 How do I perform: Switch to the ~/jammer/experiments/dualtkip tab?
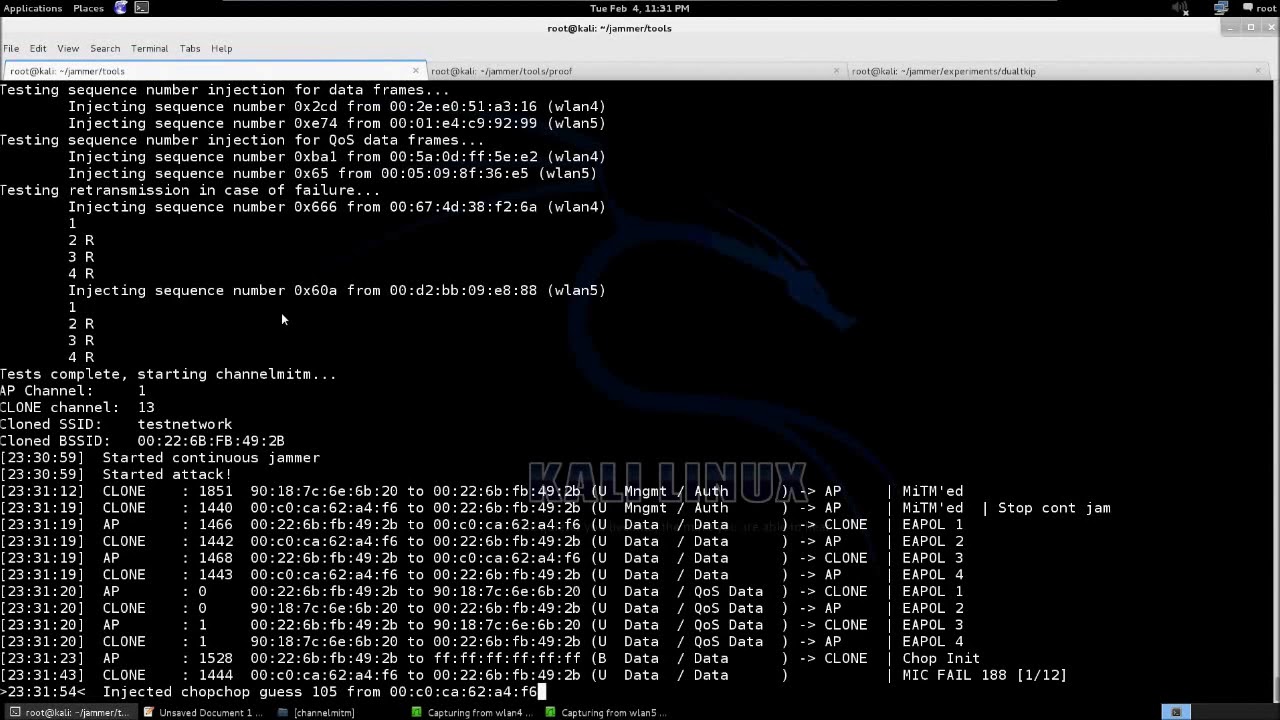point(1056,71)
